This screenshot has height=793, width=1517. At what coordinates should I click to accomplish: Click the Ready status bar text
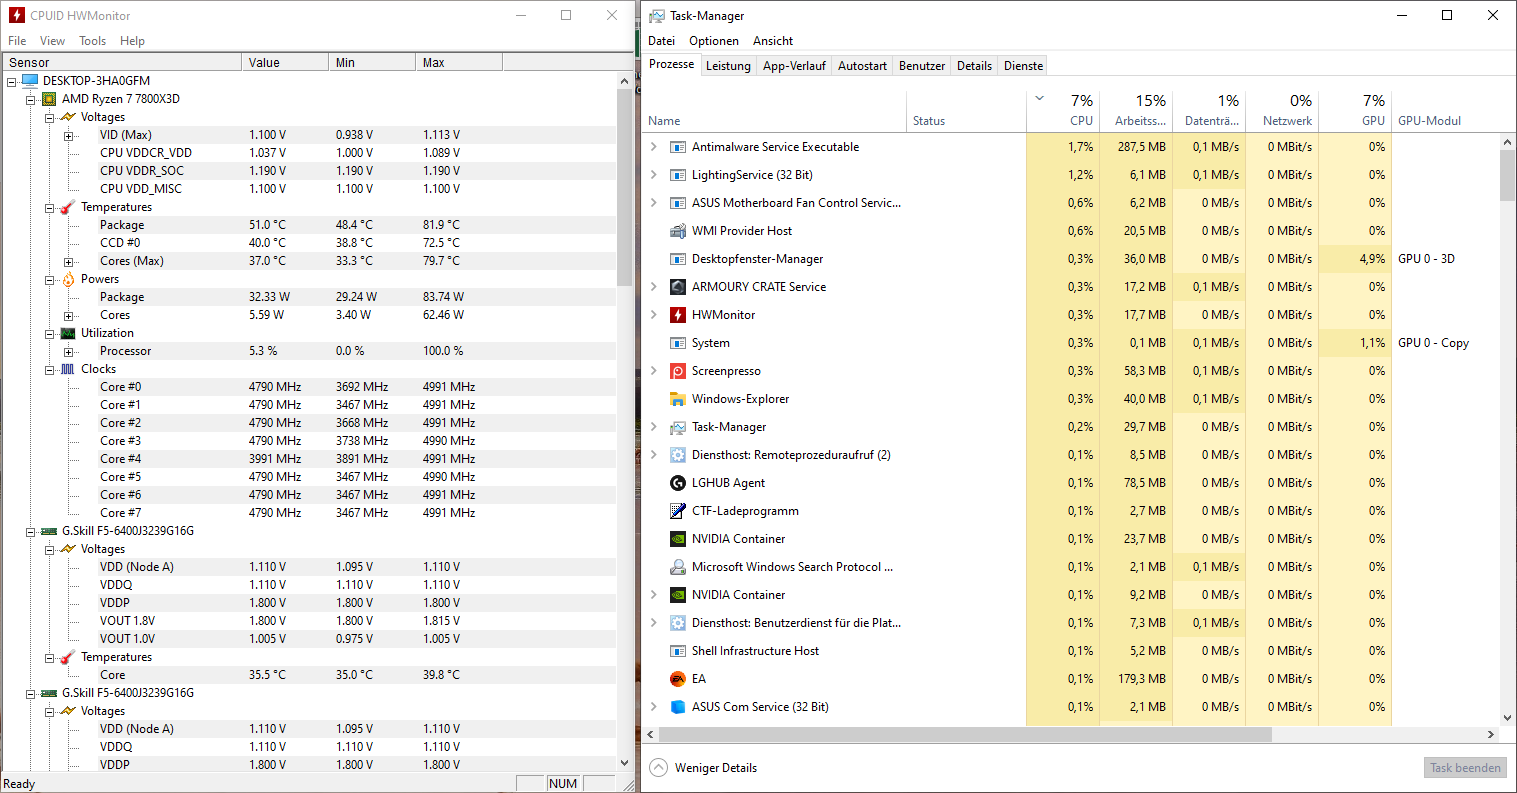tap(20, 784)
